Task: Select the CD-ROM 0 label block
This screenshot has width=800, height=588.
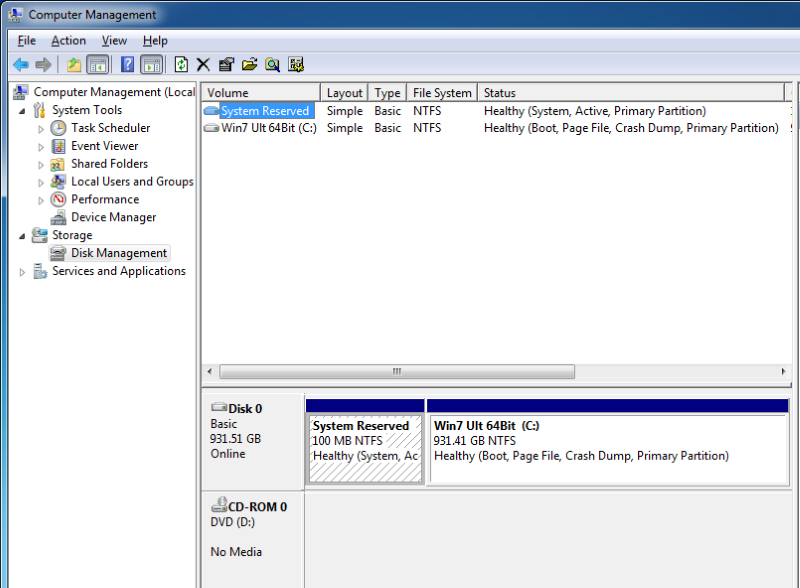Action: click(253, 540)
